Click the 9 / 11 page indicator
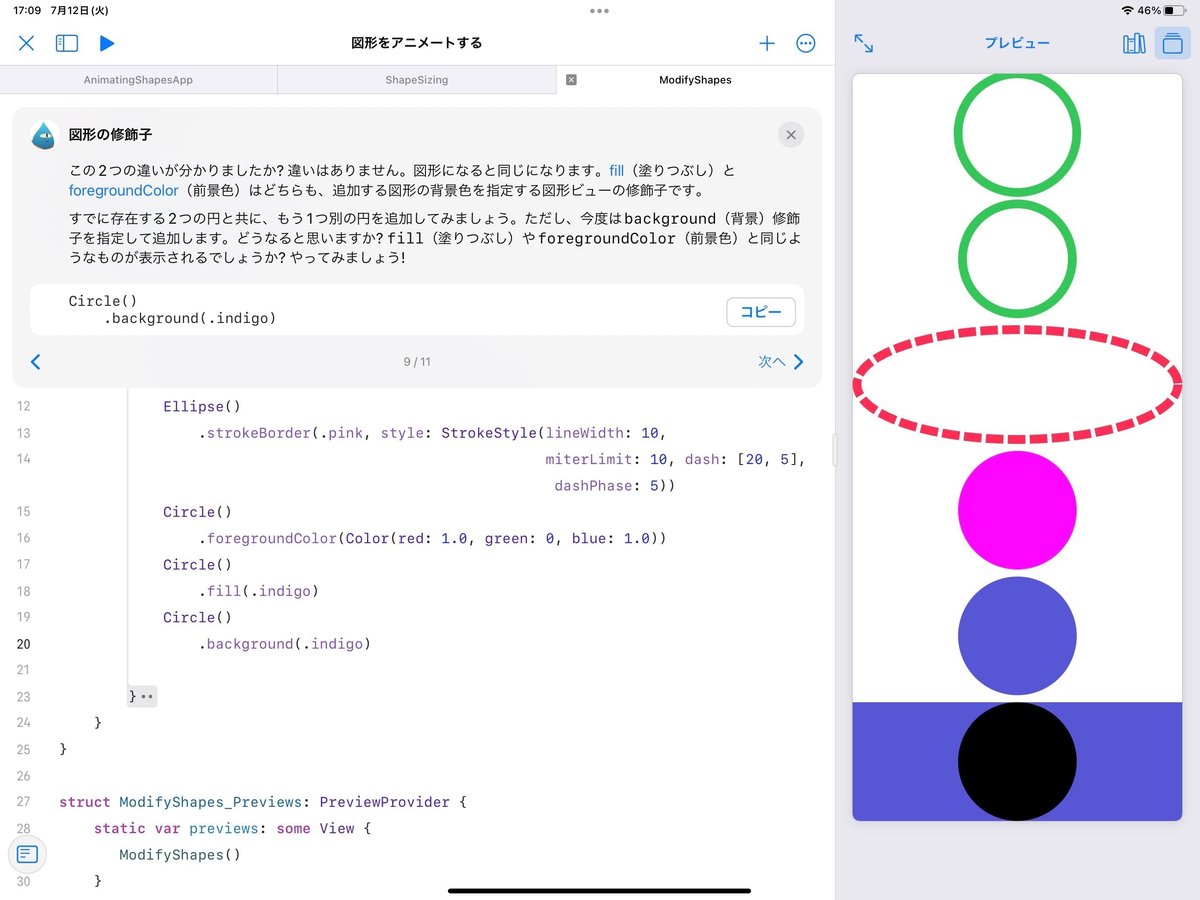Image resolution: width=1200 pixels, height=900 pixels. coord(417,362)
